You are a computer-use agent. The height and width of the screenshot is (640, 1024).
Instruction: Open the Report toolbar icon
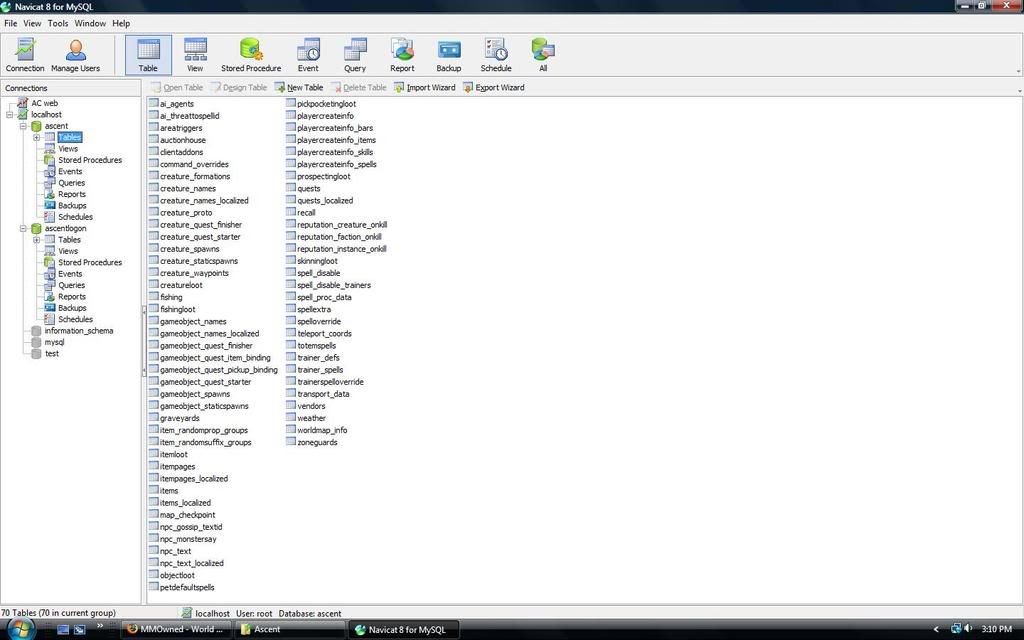coord(402,55)
